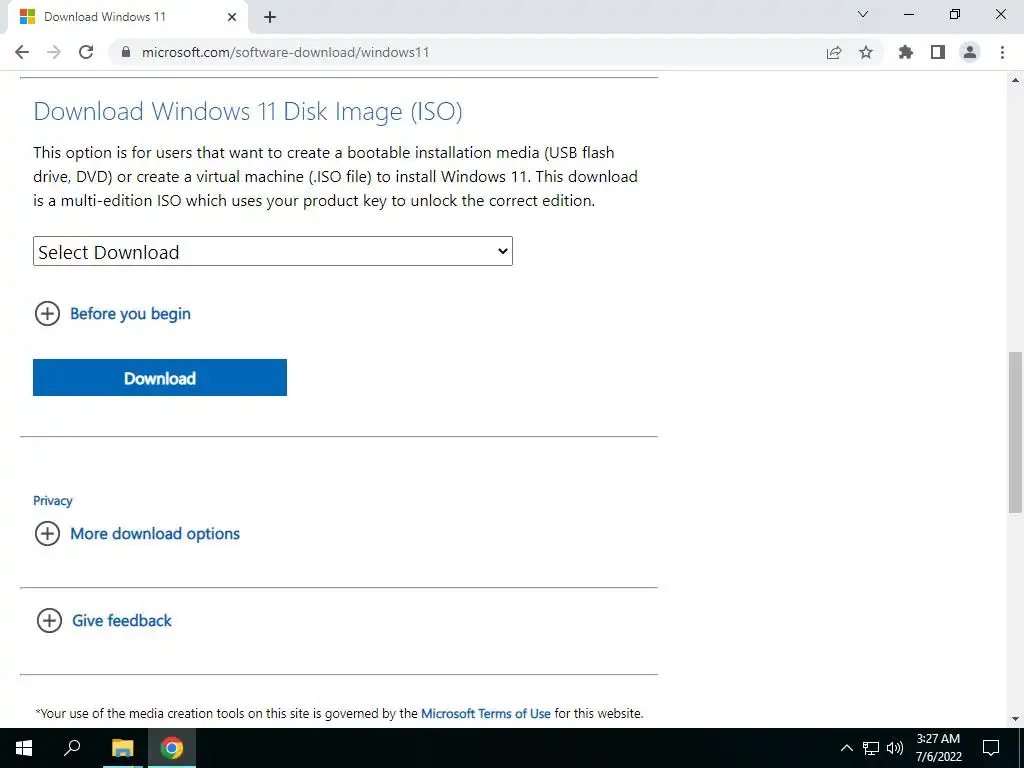The height and width of the screenshot is (768, 1024).
Task: Expand More download options
Action: [x=137, y=534]
